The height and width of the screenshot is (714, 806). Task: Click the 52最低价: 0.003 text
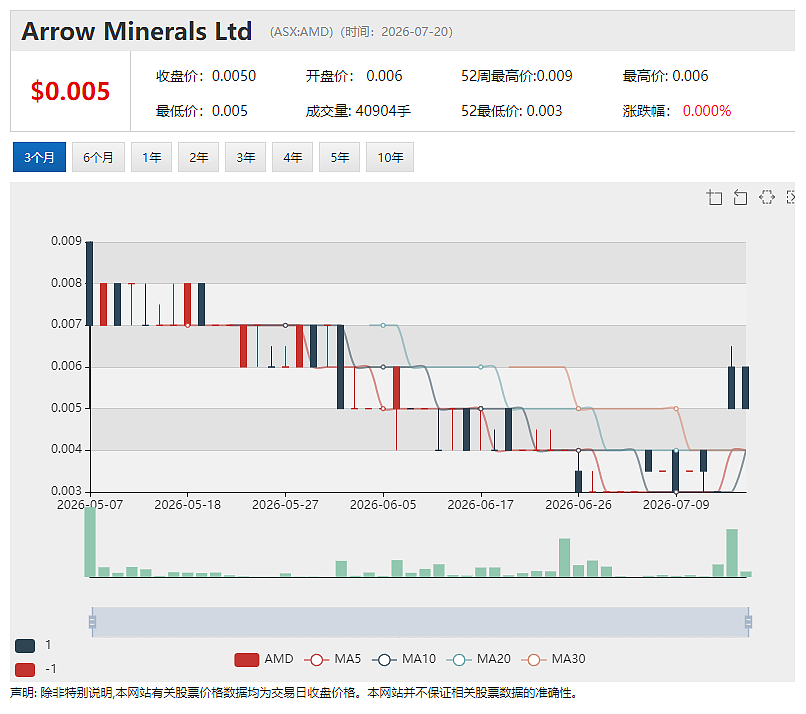(x=511, y=111)
